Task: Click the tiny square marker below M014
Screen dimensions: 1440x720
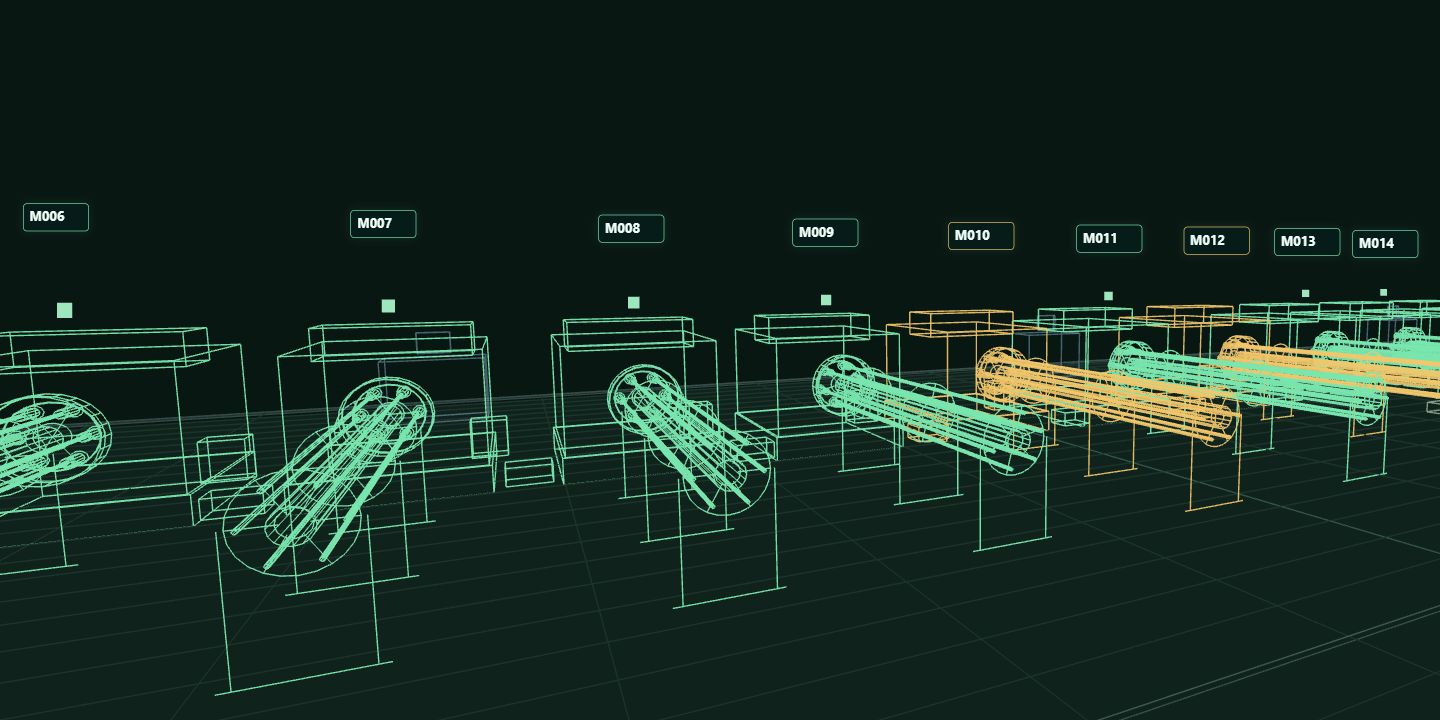Action: pyautogui.click(x=1383, y=293)
